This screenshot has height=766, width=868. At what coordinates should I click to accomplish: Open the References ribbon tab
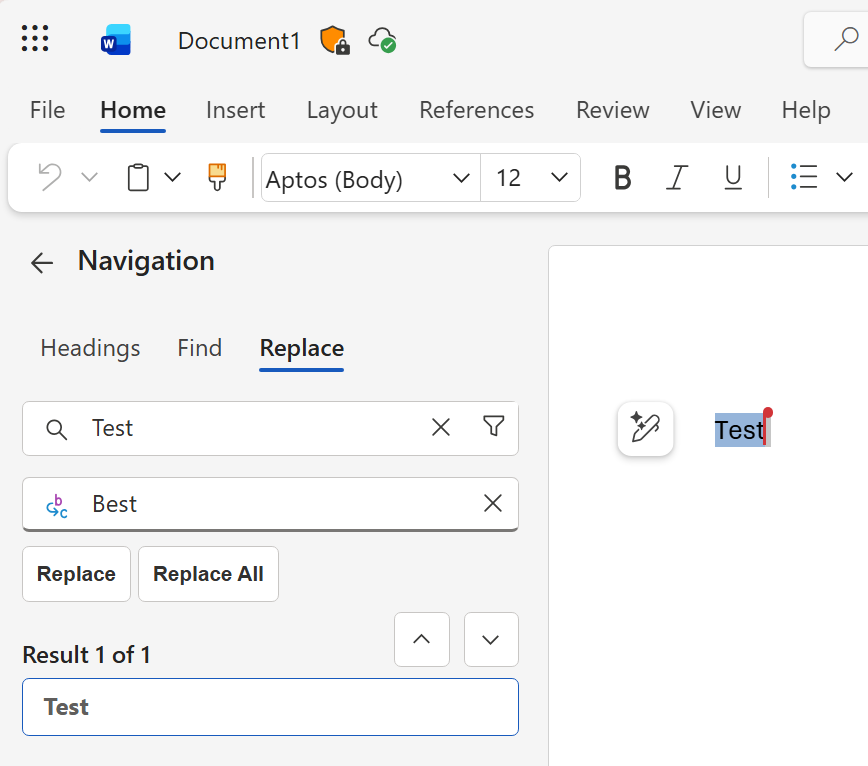pos(477,110)
